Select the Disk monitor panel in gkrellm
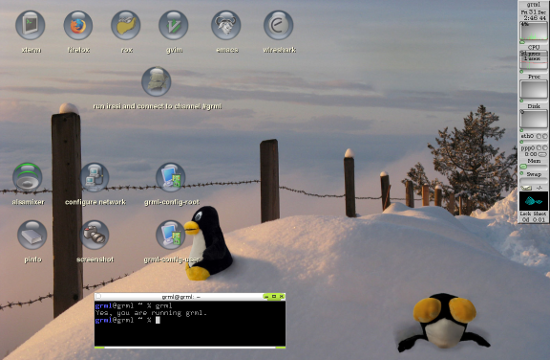Image resolution: width=550 pixels, height=360 pixels. tap(534, 119)
